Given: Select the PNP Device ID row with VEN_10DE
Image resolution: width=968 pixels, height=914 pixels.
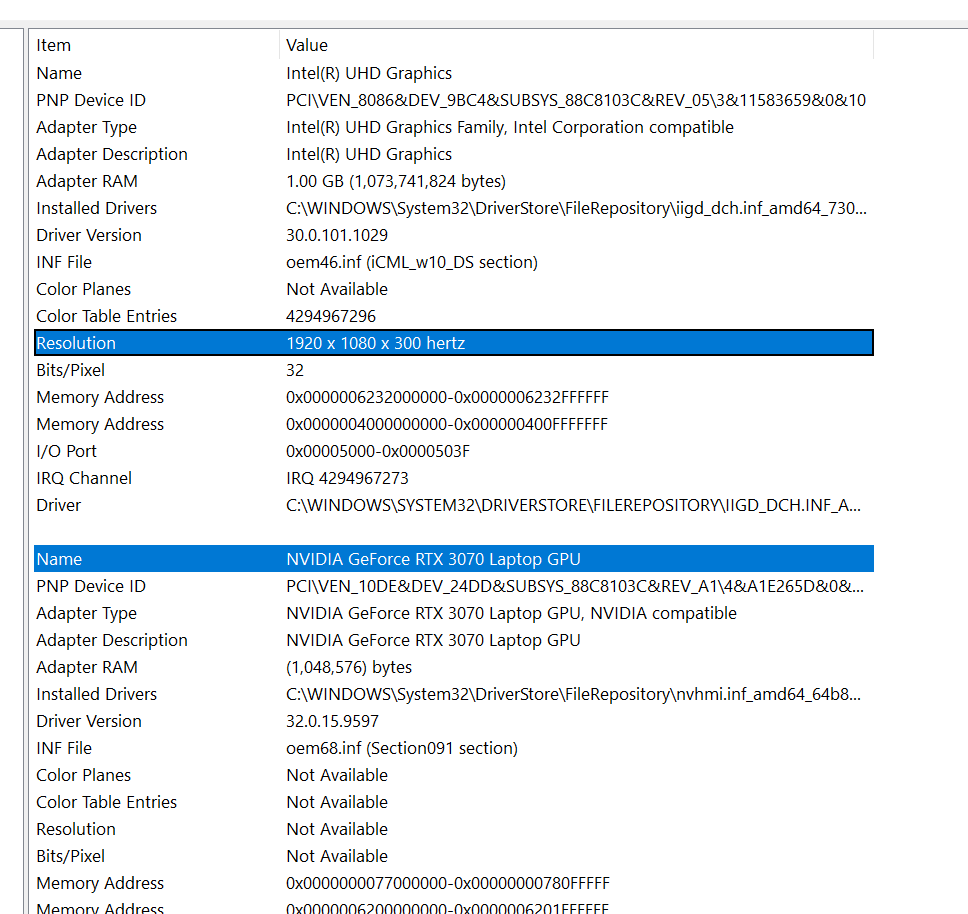Looking at the screenshot, I should pyautogui.click(x=454, y=586).
